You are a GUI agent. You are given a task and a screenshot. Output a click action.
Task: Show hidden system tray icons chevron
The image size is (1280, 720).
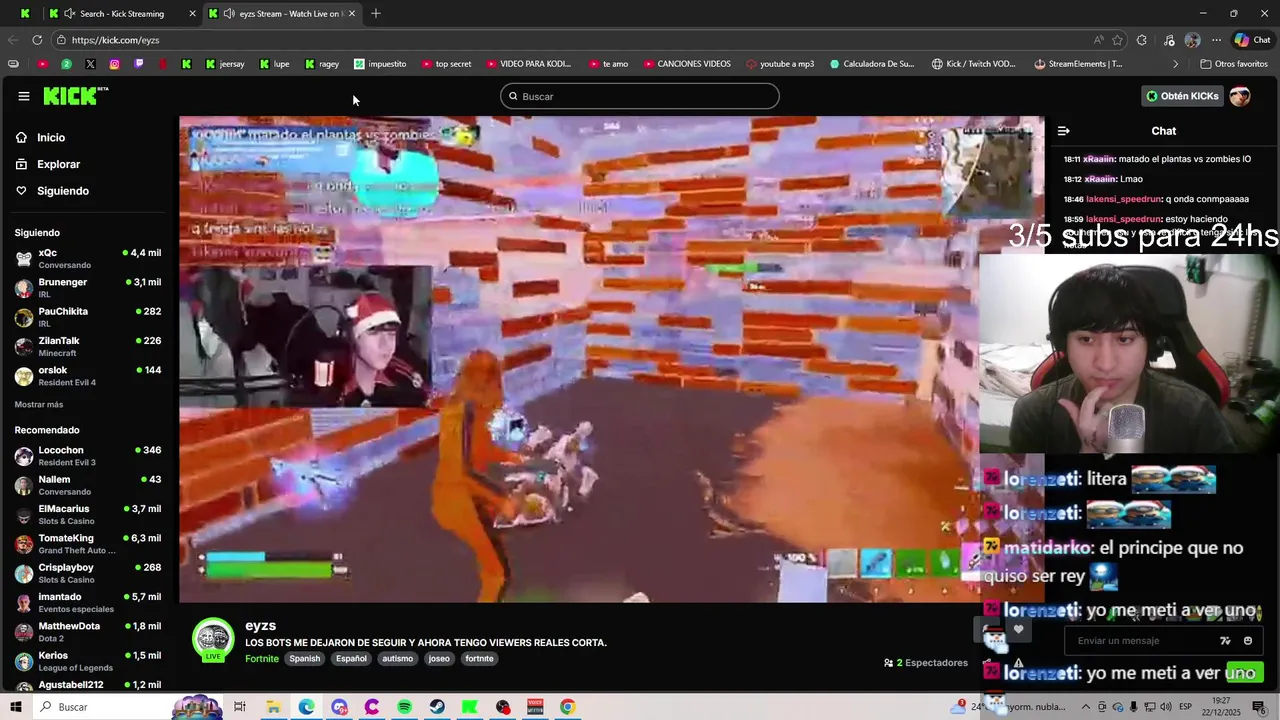click(x=1086, y=707)
